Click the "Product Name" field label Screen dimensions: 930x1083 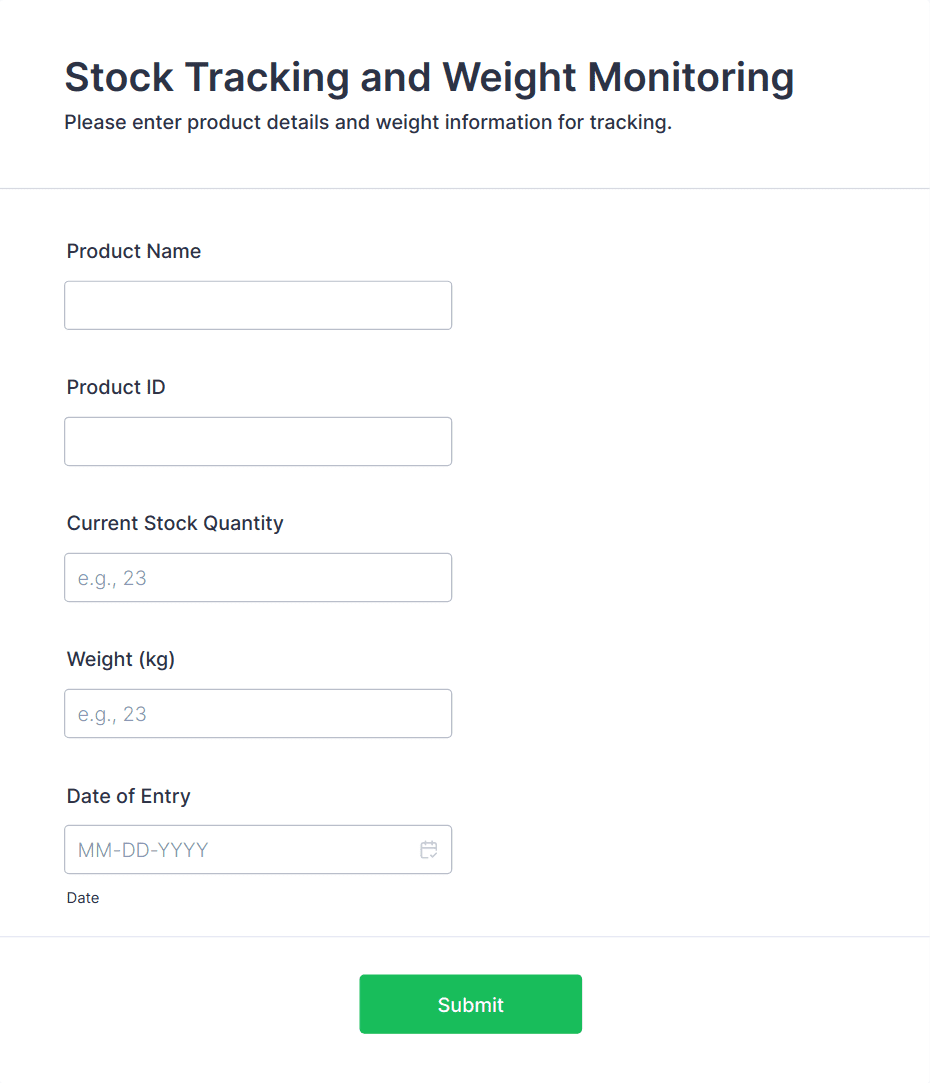134,251
